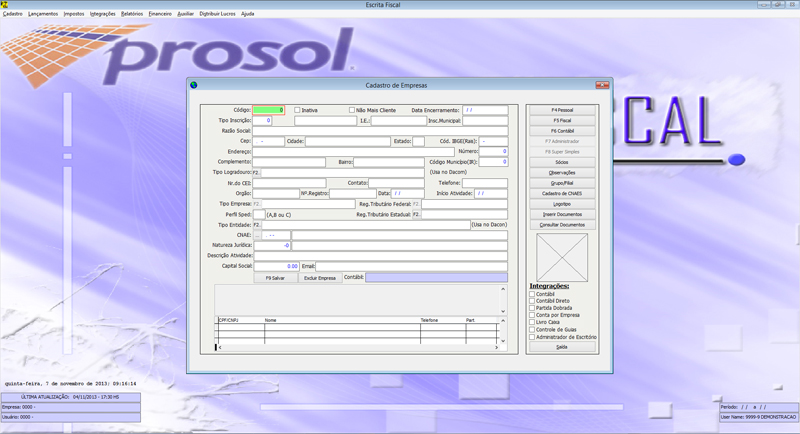Close the Cadastro de Empresas dialog
Screen dimensions: 800x434
[602, 85]
